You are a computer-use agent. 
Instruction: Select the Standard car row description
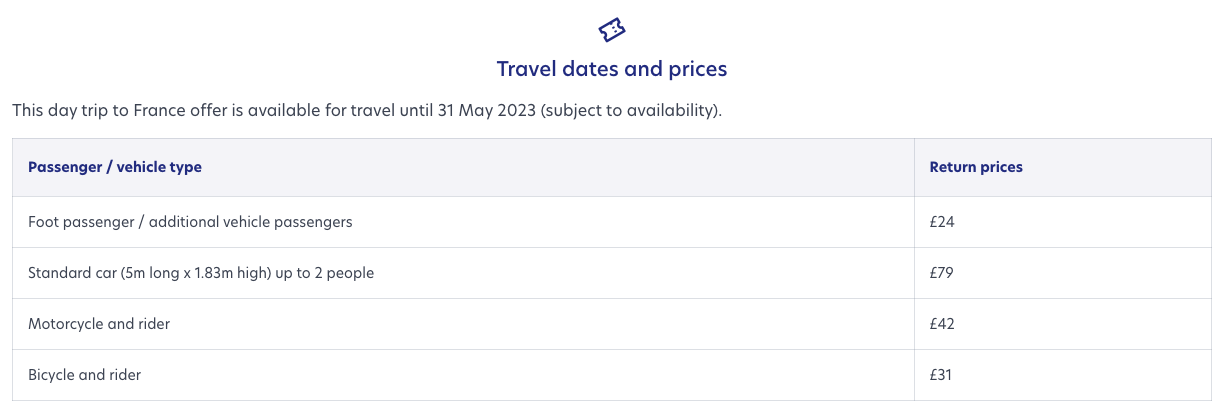(201, 272)
